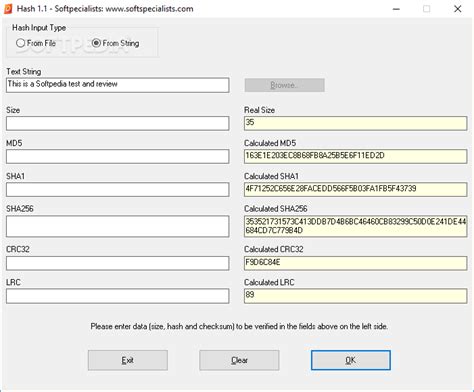
Task: Click the Size input field
Action: coord(117,123)
